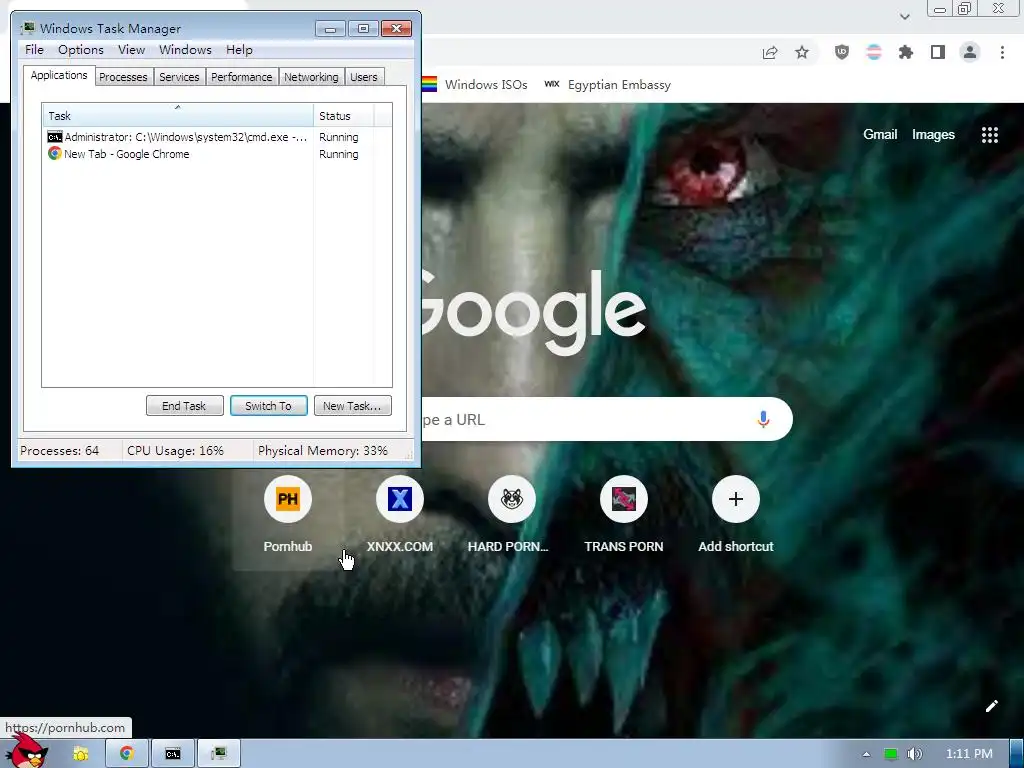
Task: Open the Start button with the bird icon
Action: pyautogui.click(x=26, y=752)
